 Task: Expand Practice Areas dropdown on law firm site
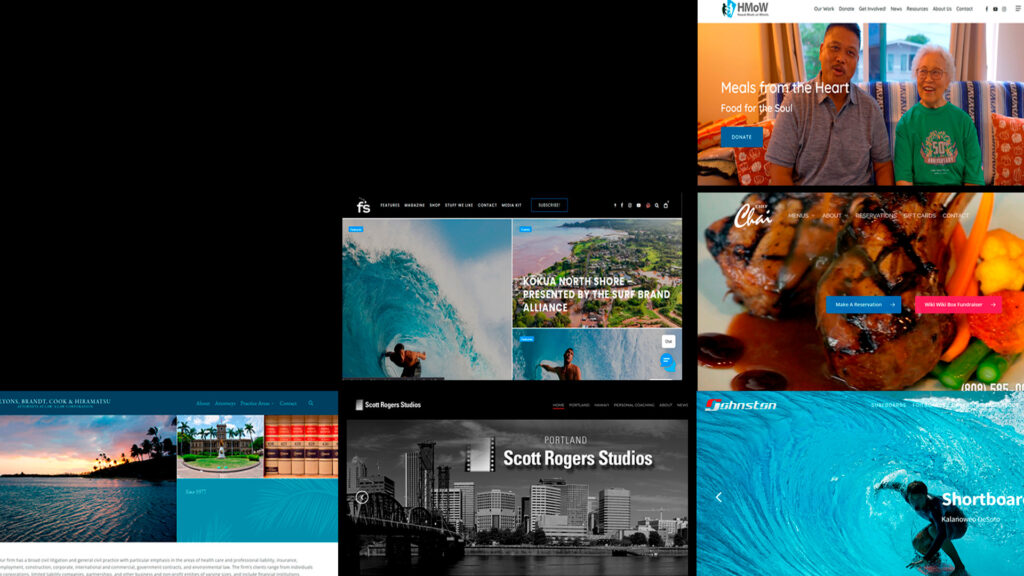click(x=256, y=403)
